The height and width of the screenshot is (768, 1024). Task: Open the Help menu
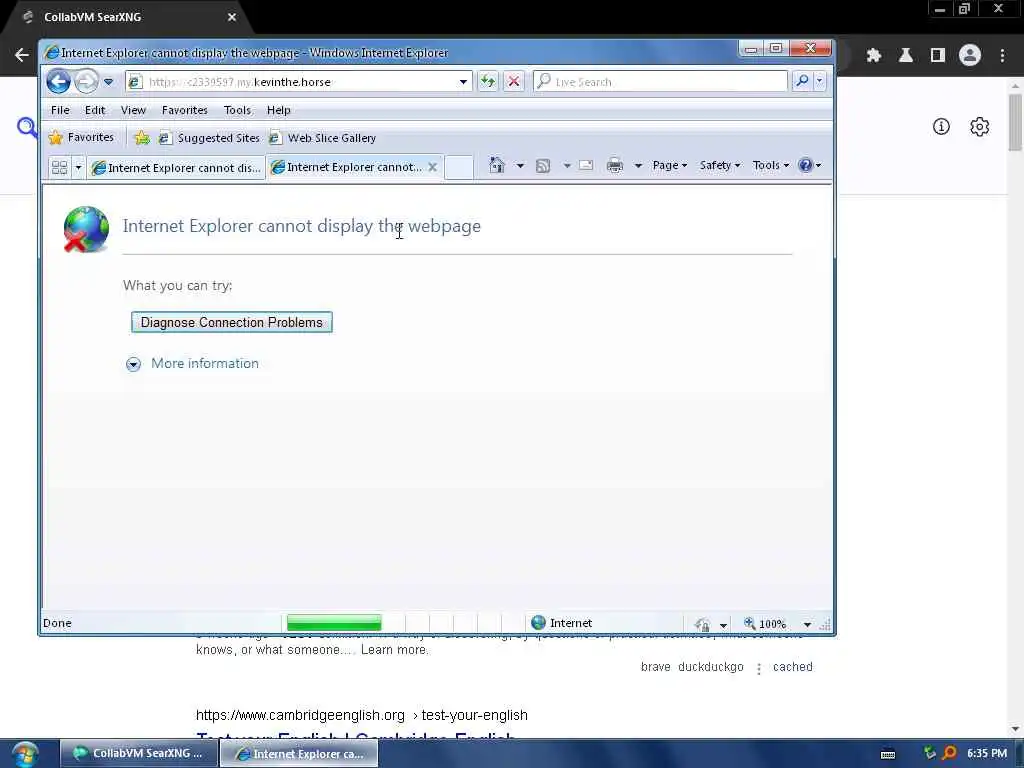[279, 110]
